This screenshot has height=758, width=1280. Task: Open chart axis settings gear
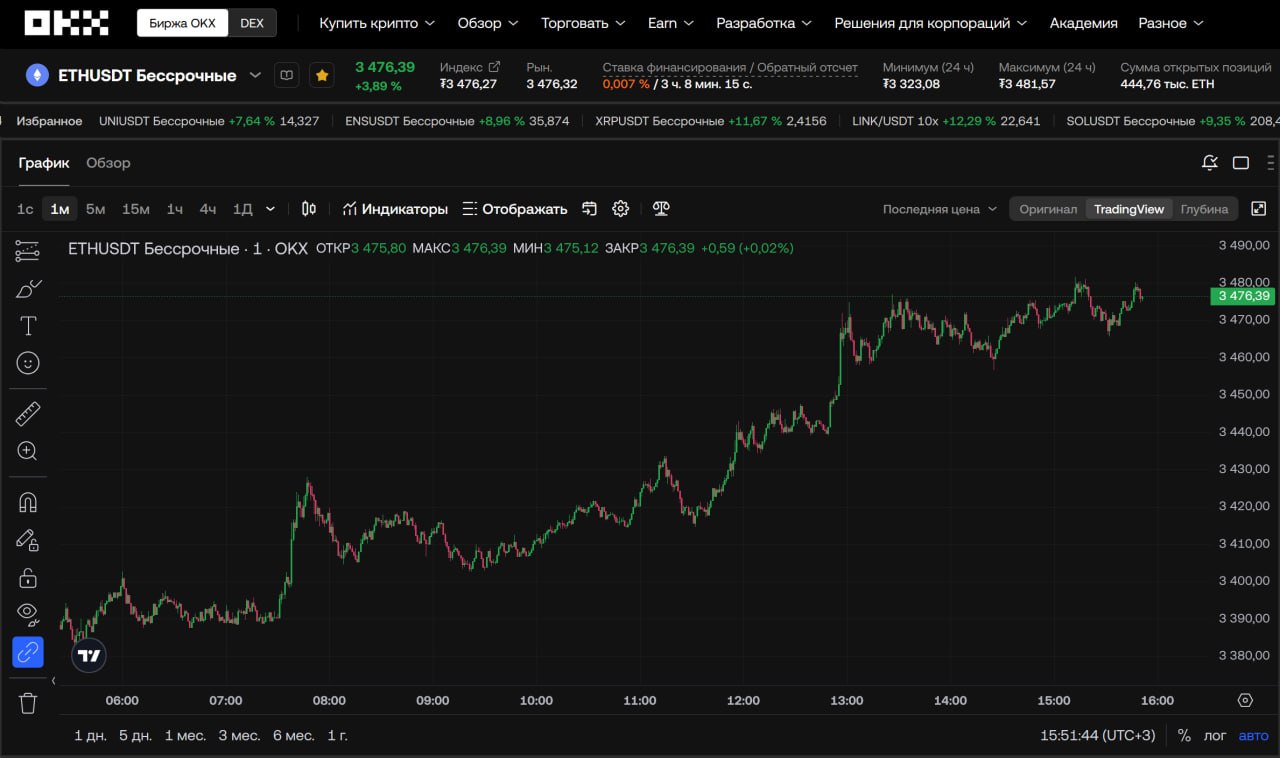pos(1245,700)
